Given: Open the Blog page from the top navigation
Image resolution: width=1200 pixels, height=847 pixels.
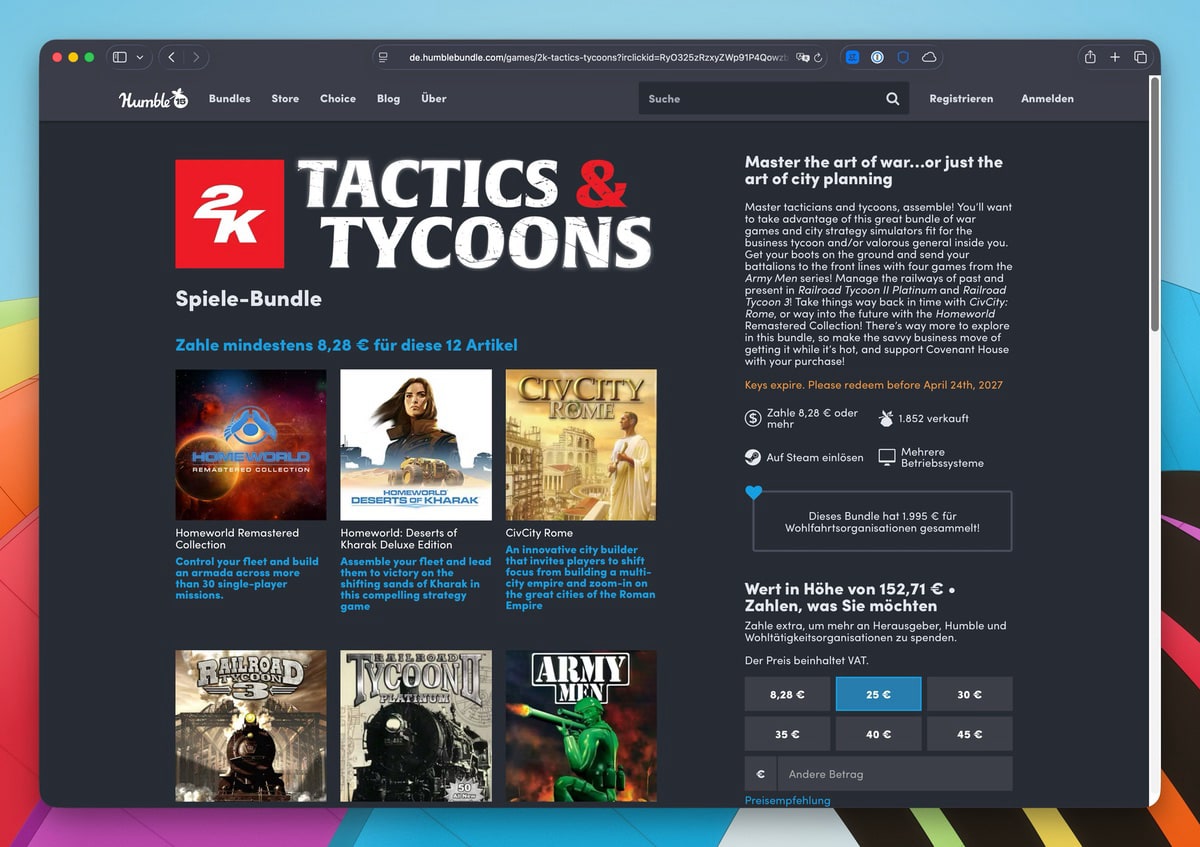Looking at the screenshot, I should coord(388,99).
